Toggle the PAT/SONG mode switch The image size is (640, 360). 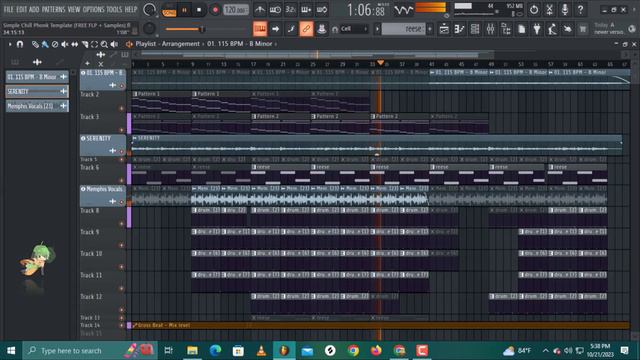[x=169, y=10]
